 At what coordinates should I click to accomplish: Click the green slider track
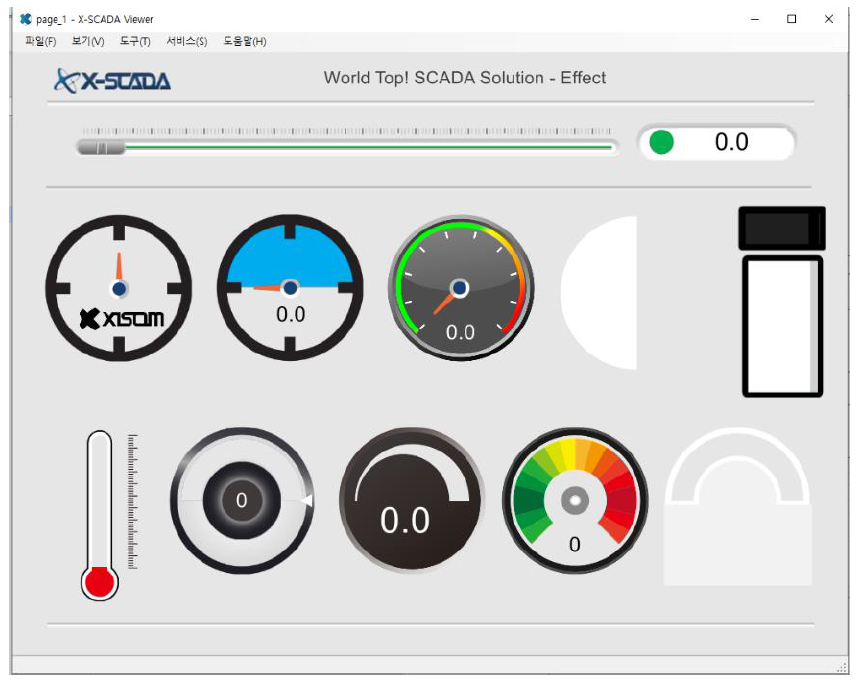click(x=368, y=147)
